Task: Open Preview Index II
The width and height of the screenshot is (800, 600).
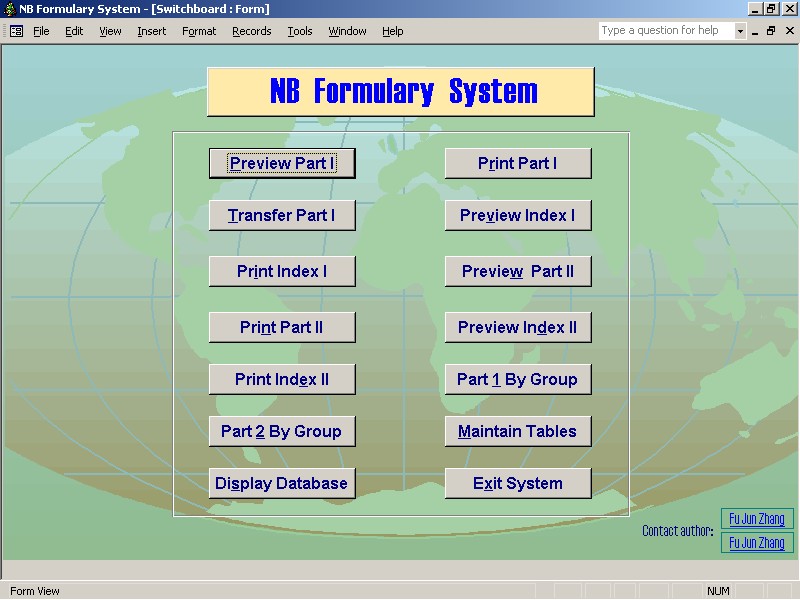Action: tap(518, 328)
